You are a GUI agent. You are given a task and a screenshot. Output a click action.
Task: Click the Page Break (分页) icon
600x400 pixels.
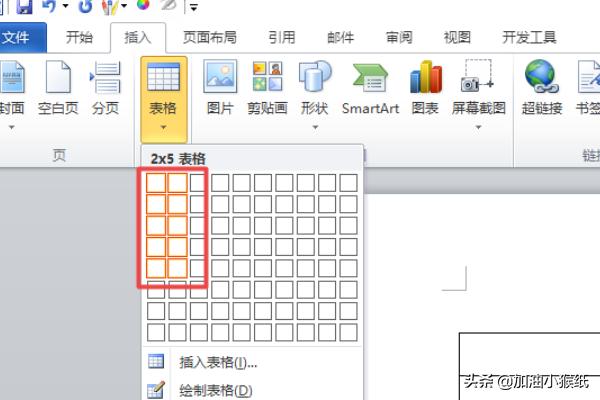coord(104,85)
